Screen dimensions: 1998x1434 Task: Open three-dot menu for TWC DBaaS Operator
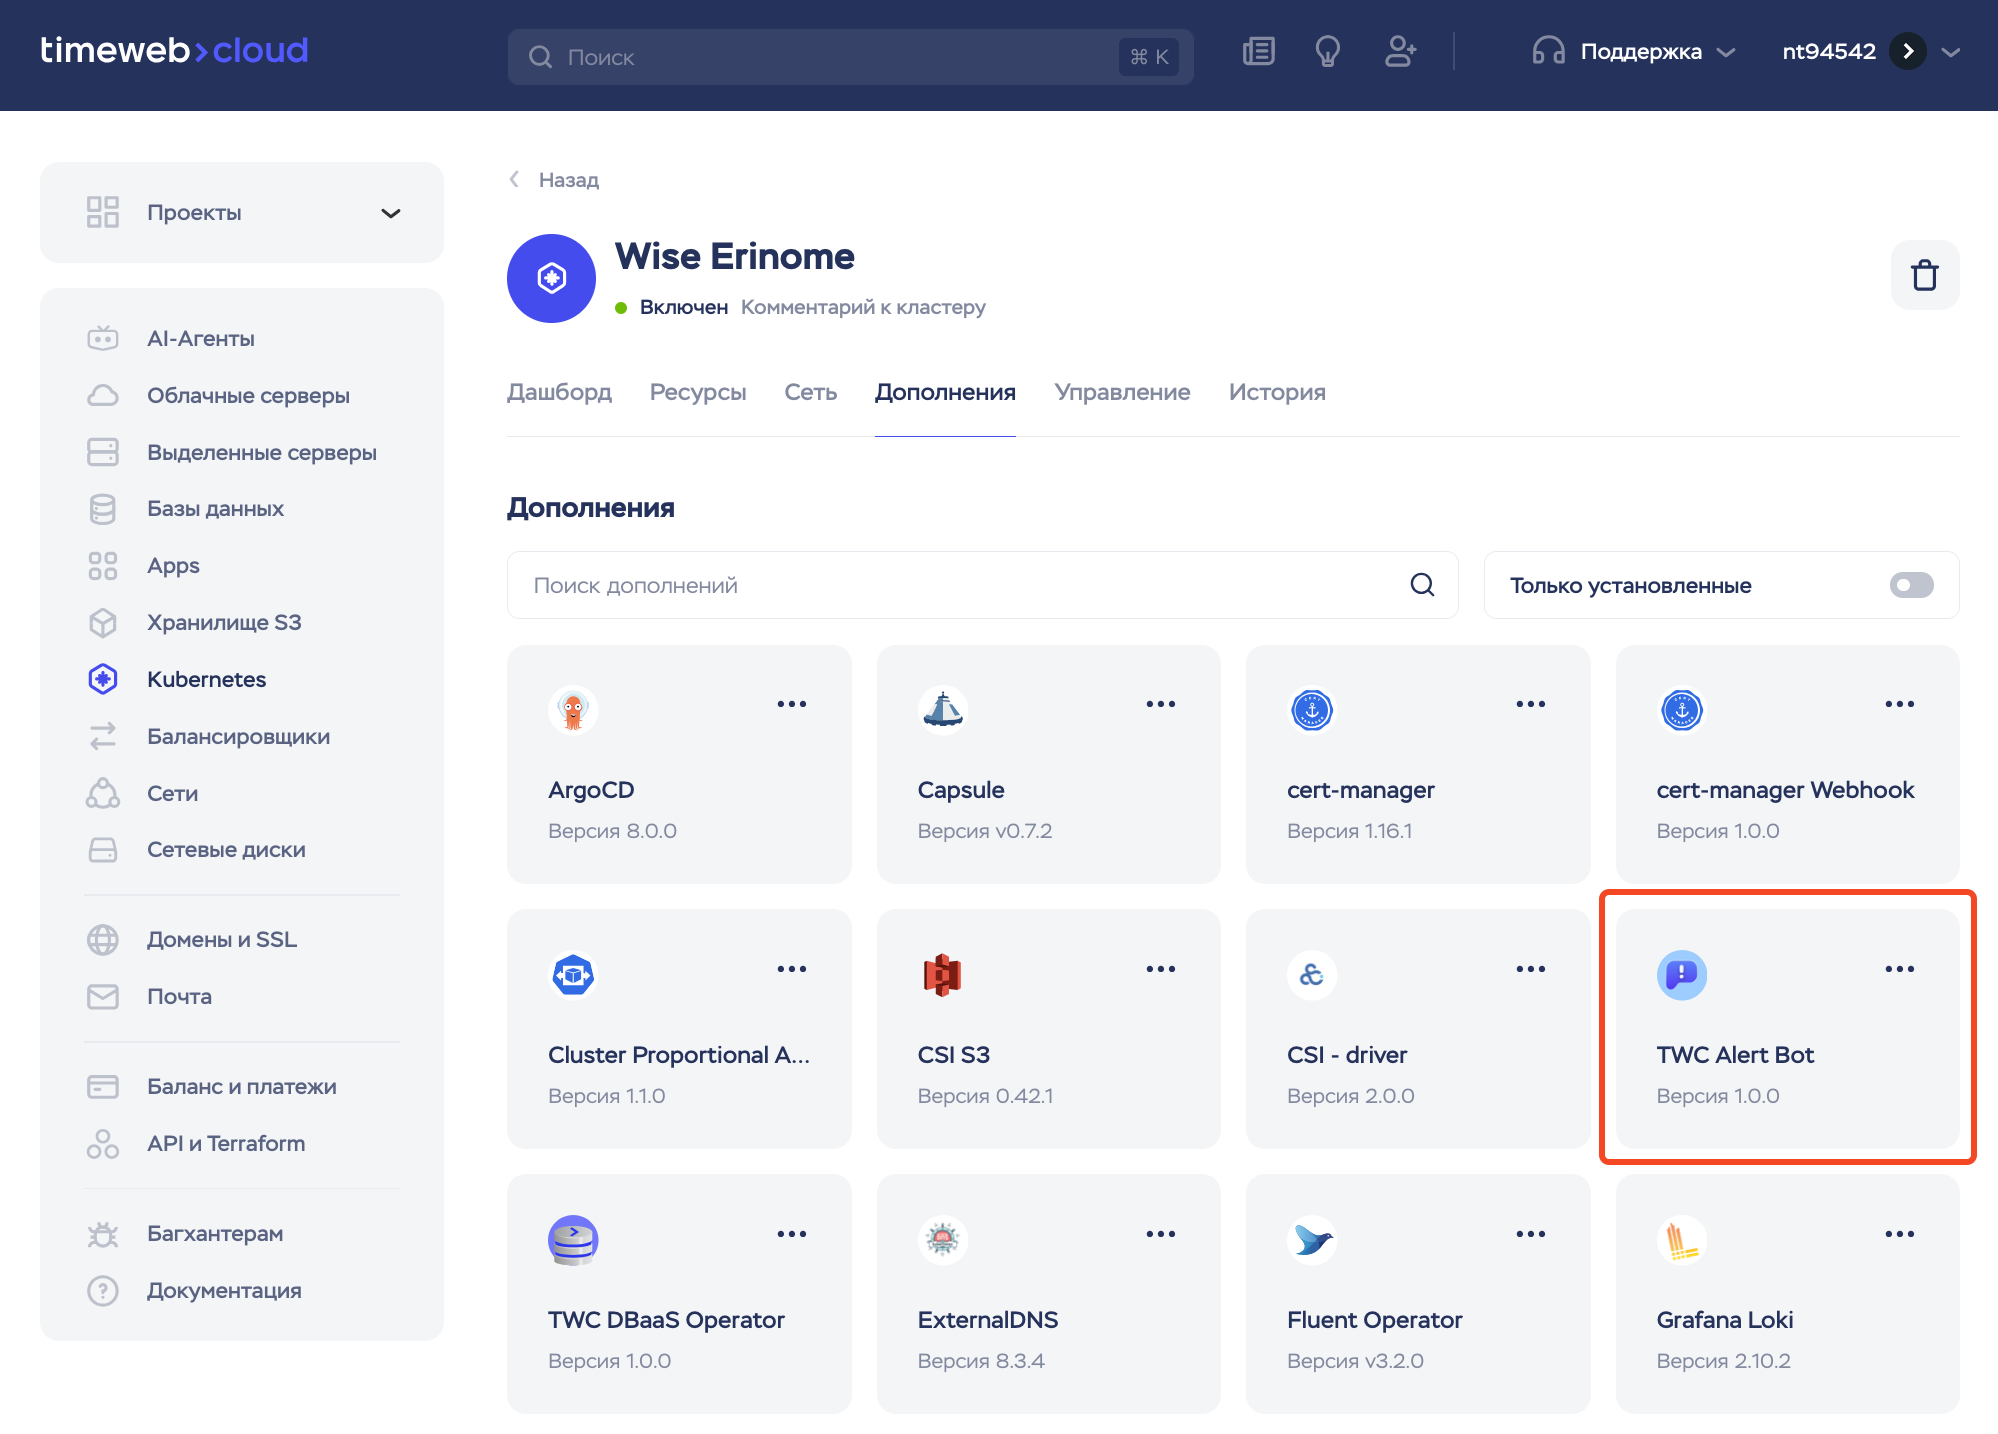(792, 1234)
